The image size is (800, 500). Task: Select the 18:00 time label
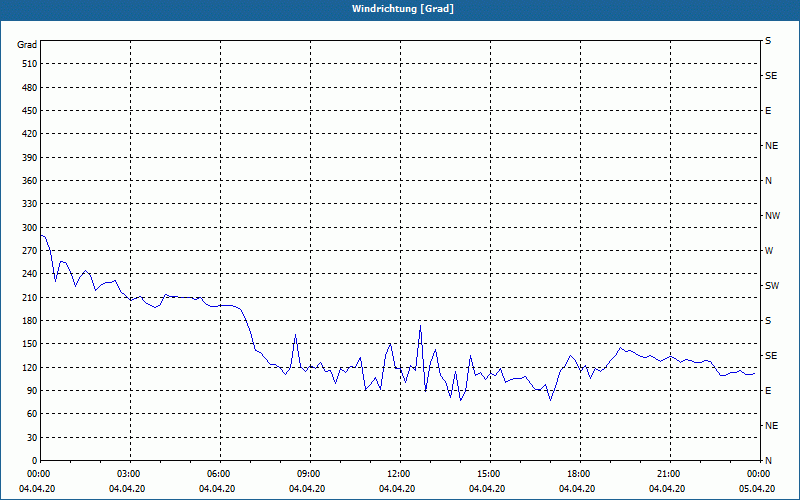coord(577,474)
